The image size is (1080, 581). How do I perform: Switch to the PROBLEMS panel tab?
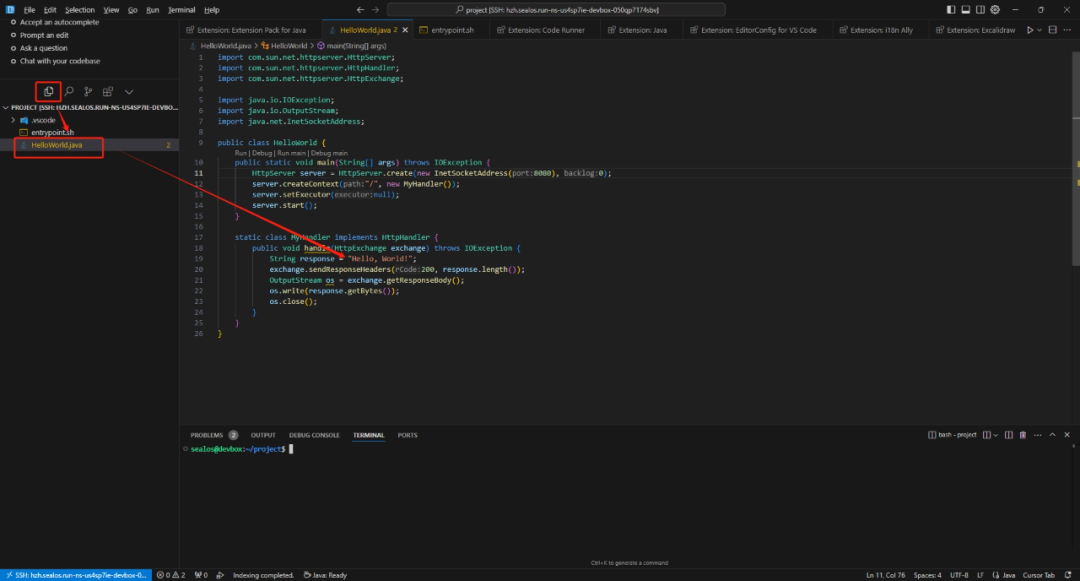pos(207,435)
